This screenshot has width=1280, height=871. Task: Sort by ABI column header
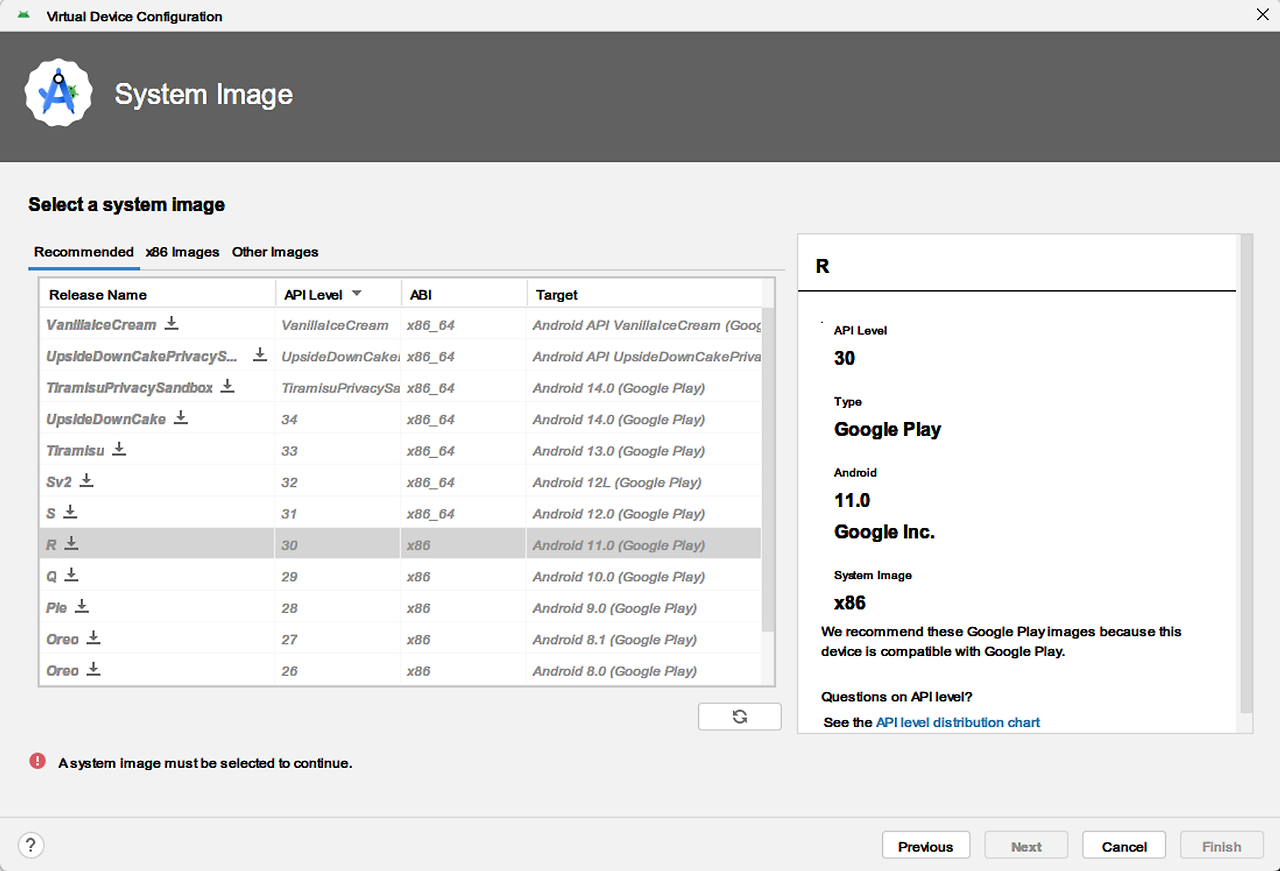tap(464, 294)
